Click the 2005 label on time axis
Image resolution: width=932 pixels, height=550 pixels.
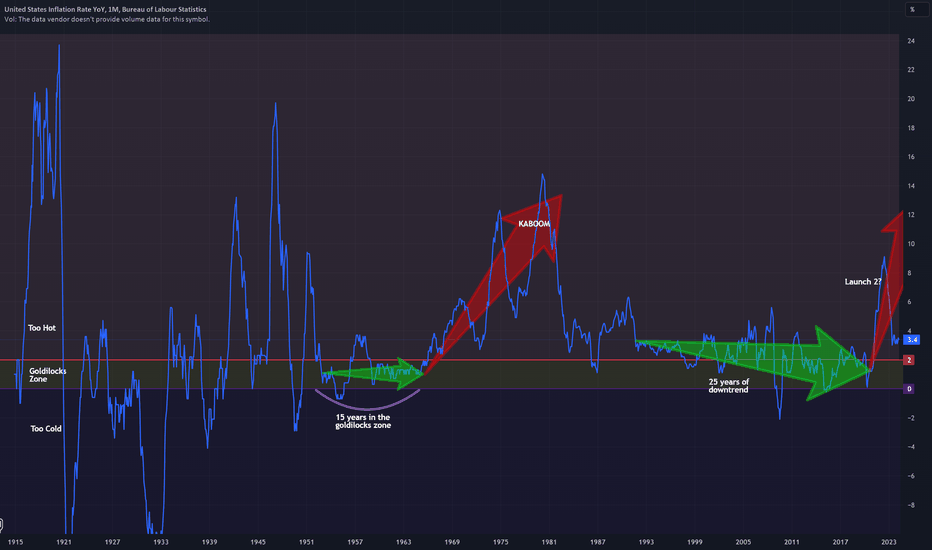point(743,542)
